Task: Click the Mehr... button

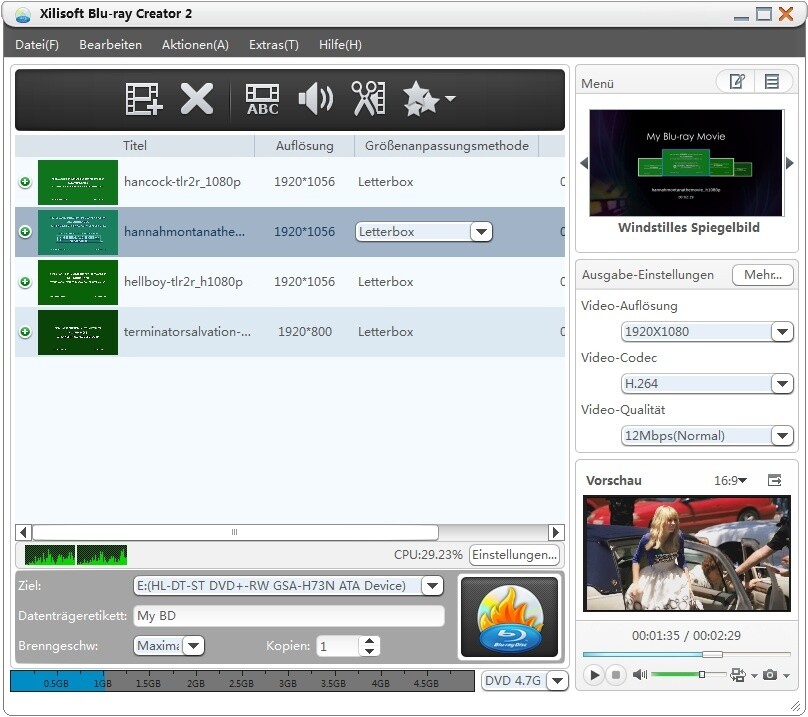Action: [763, 275]
